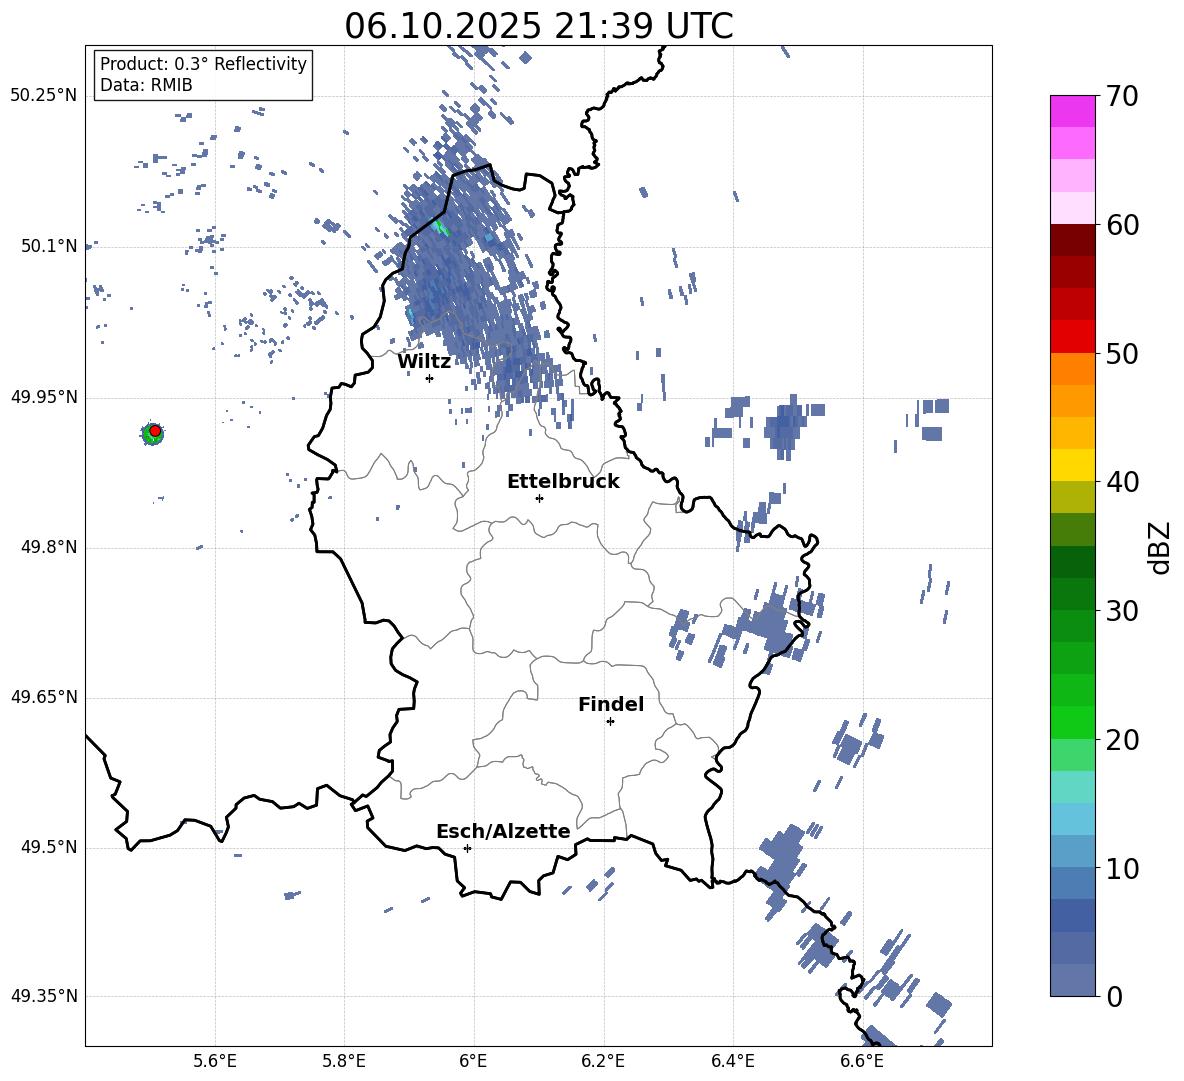Click the Ettelbruck location cross marker
Image resolution: width=1184 pixels, height=1081 pixels.
point(539,498)
